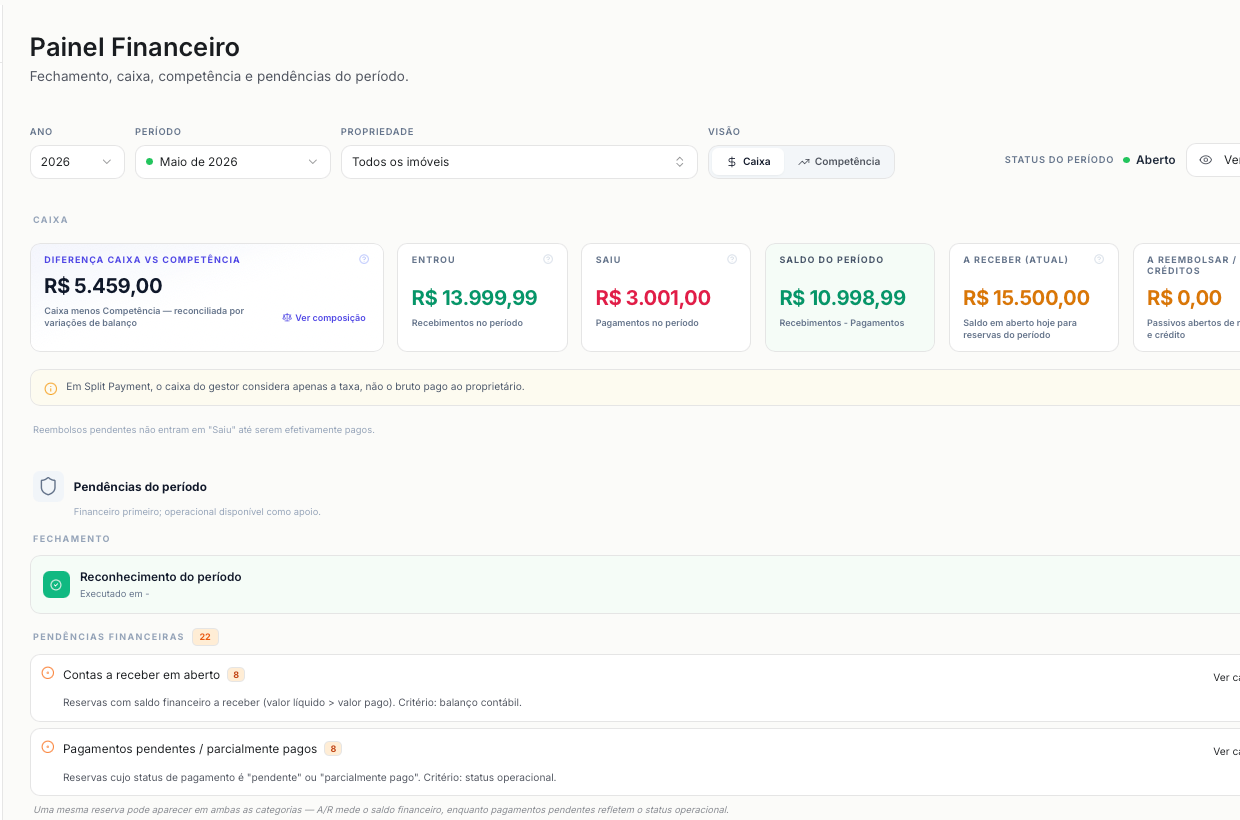
Task: Switch view to Competência
Action: [839, 162]
